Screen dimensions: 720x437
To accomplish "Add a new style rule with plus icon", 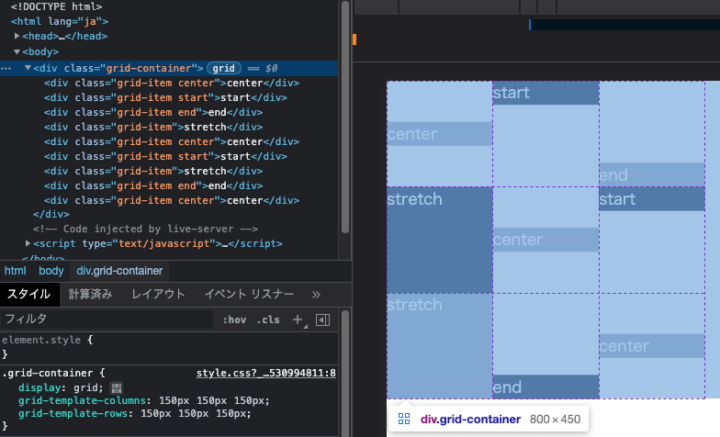I will click(298, 319).
